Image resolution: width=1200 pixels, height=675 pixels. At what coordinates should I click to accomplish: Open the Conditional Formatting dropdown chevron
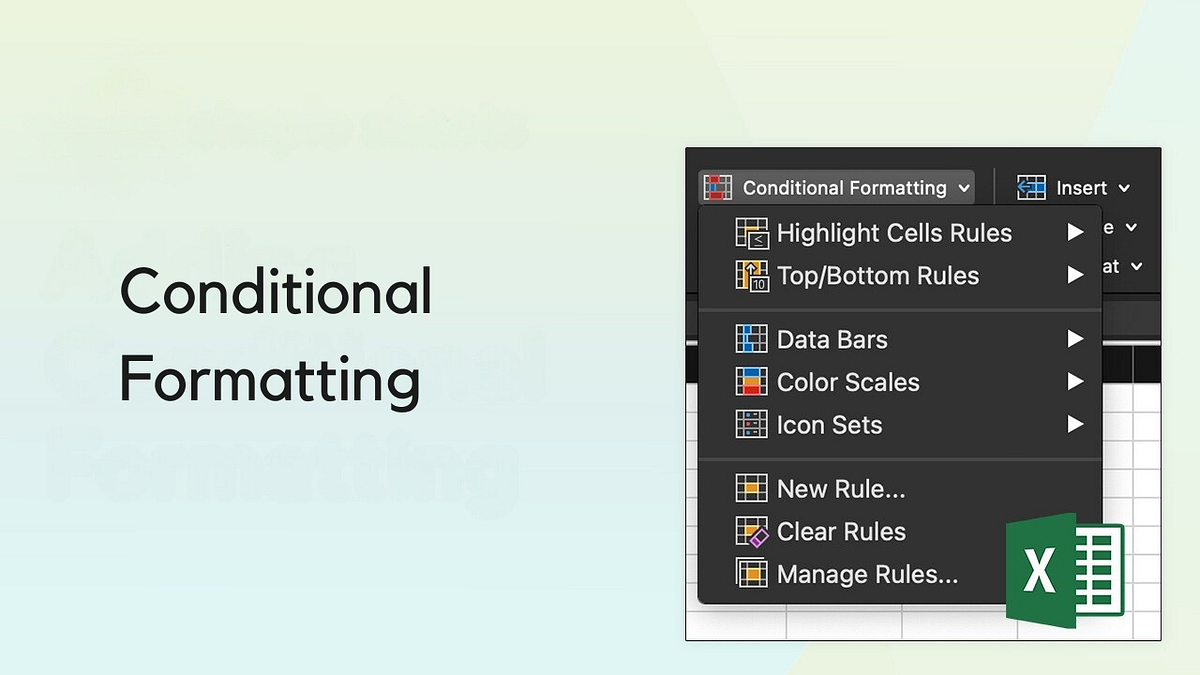coord(965,187)
